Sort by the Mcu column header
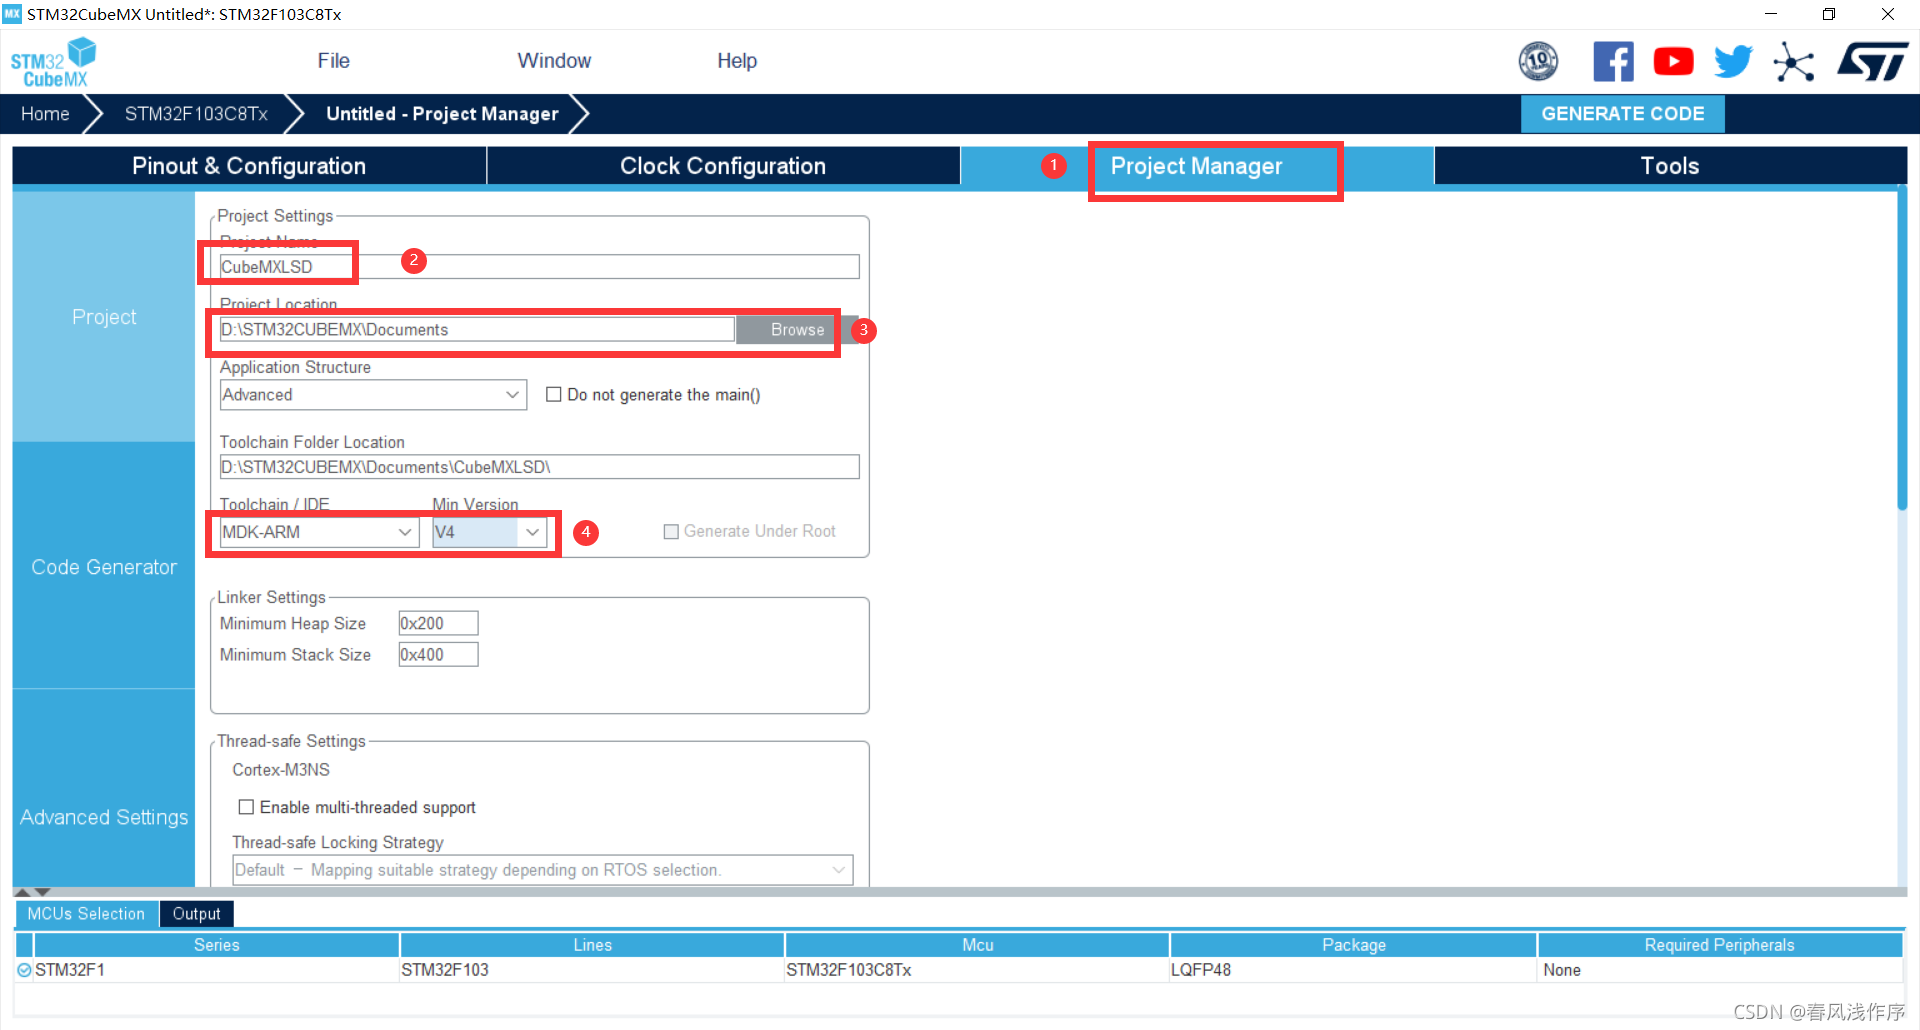Image resolution: width=1920 pixels, height=1030 pixels. pos(977,945)
